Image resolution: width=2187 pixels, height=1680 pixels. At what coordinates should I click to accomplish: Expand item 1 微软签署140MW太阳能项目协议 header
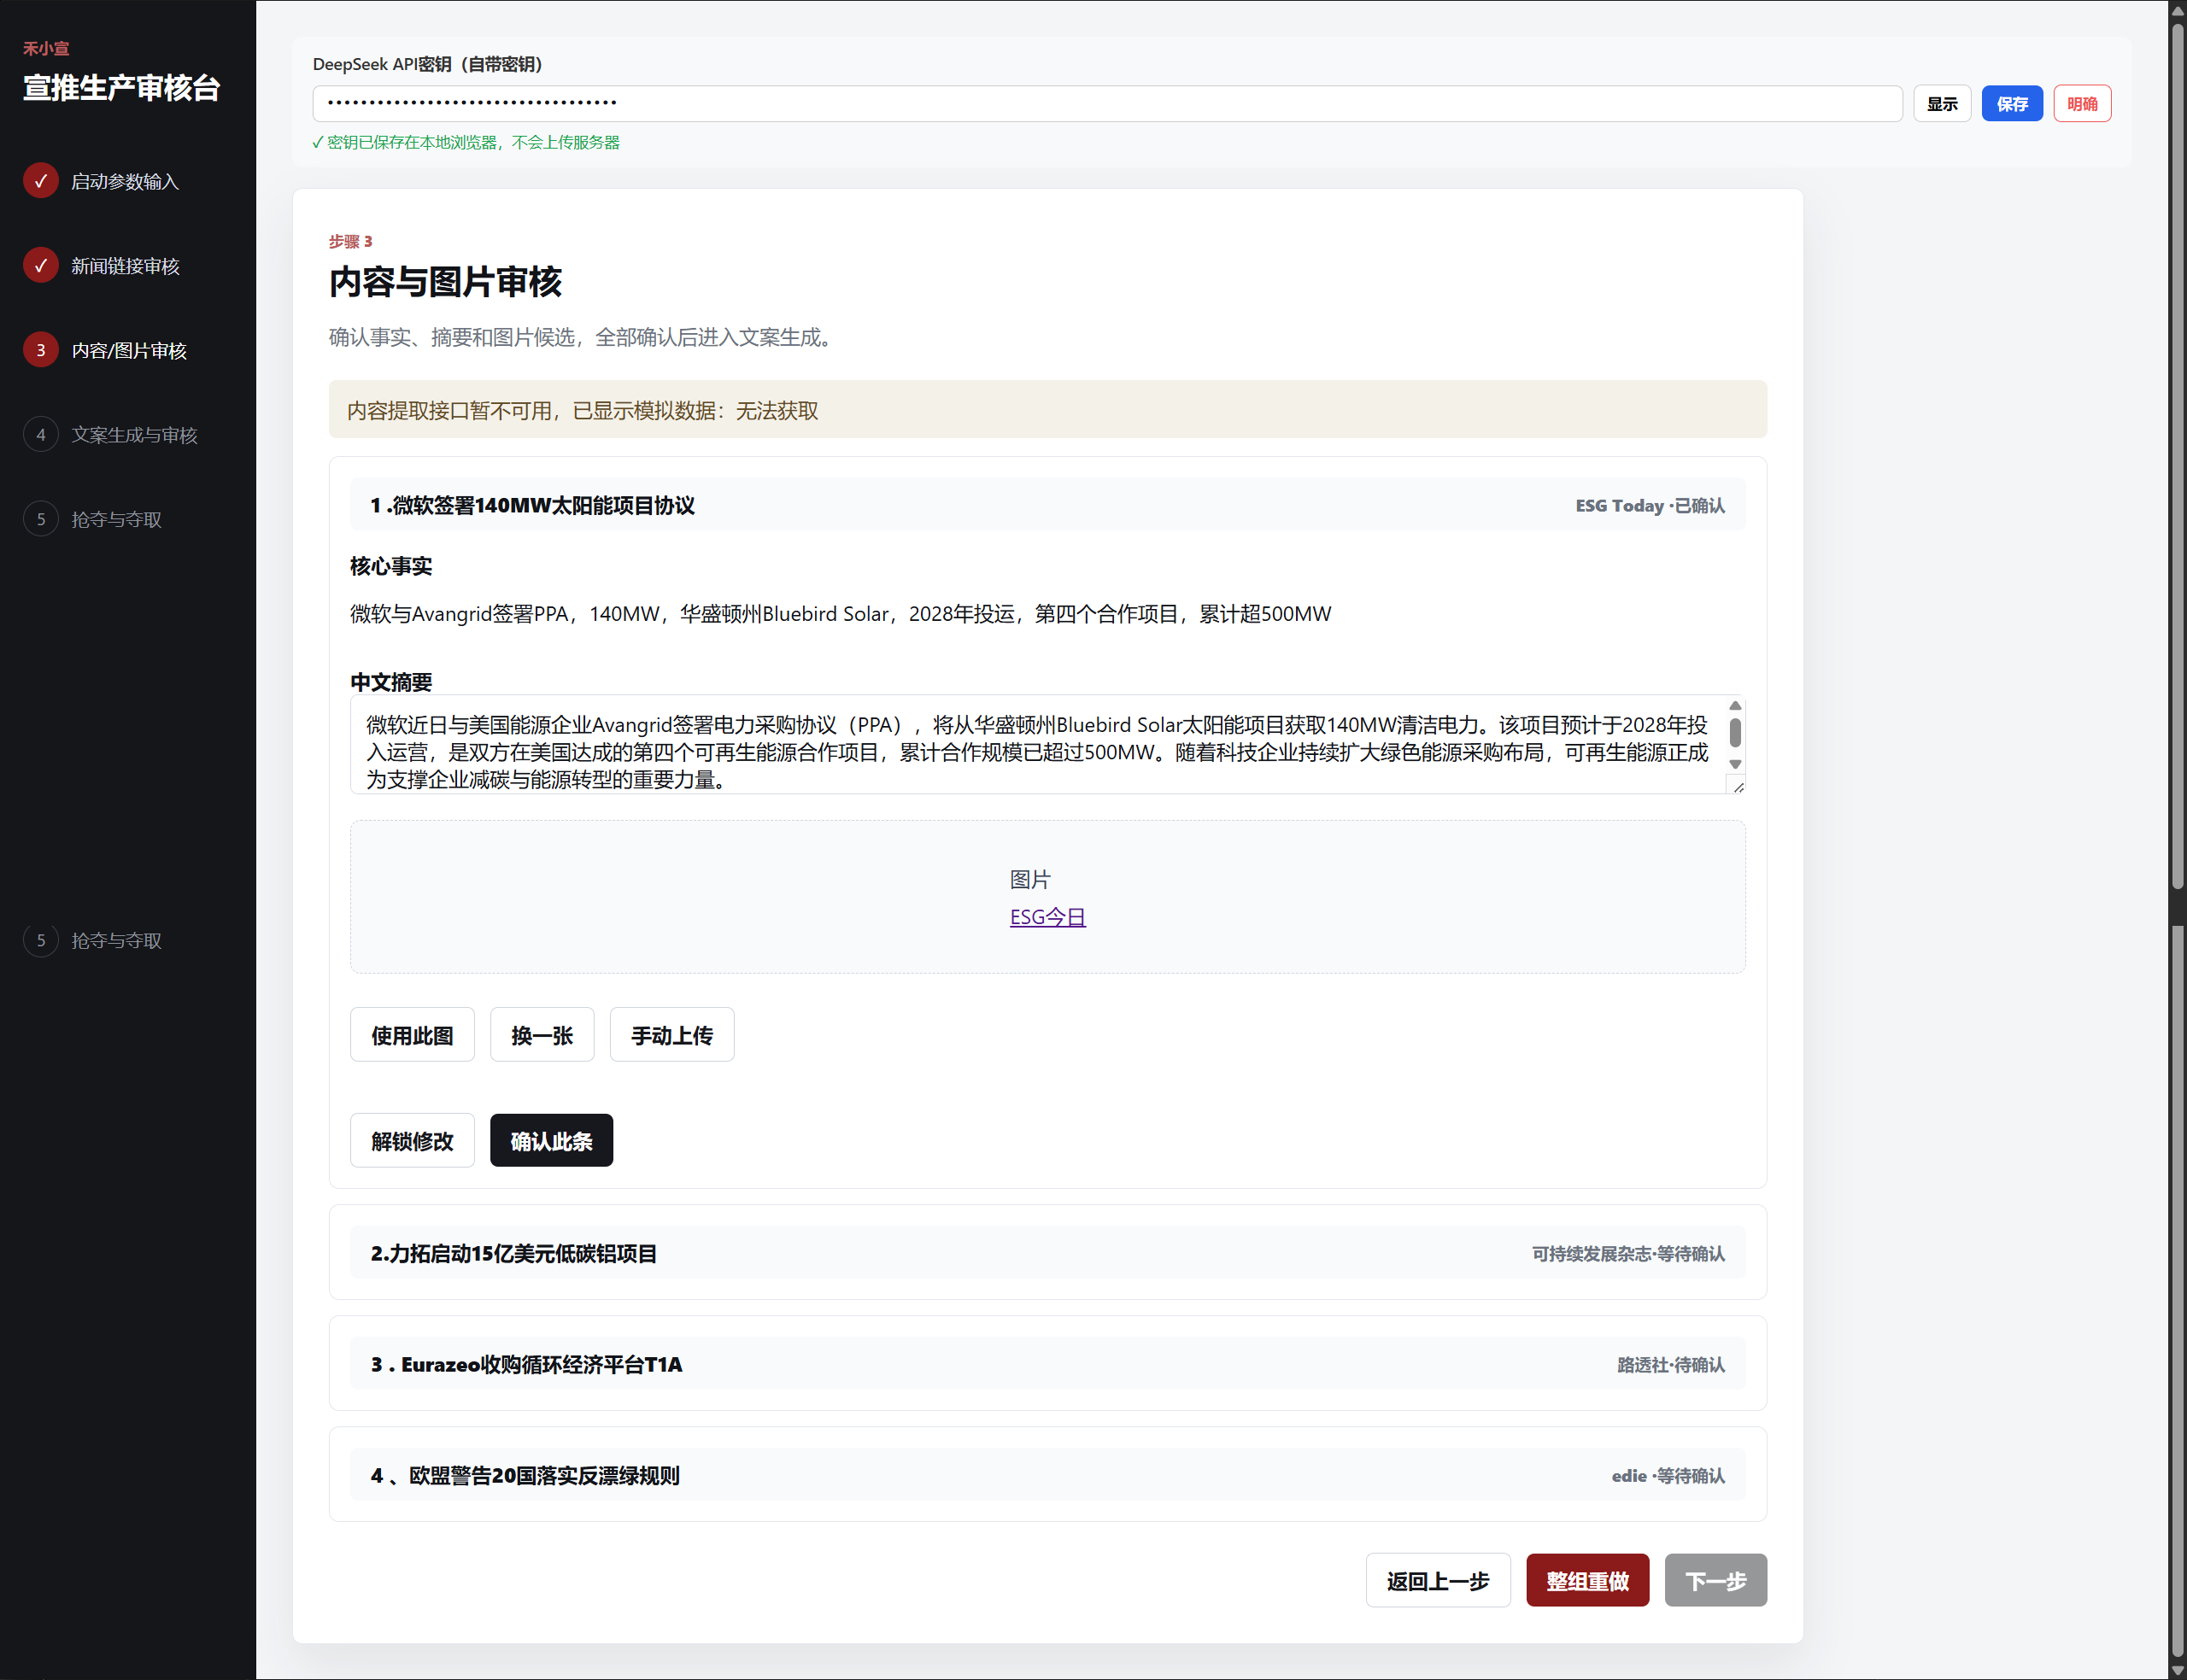point(1047,505)
